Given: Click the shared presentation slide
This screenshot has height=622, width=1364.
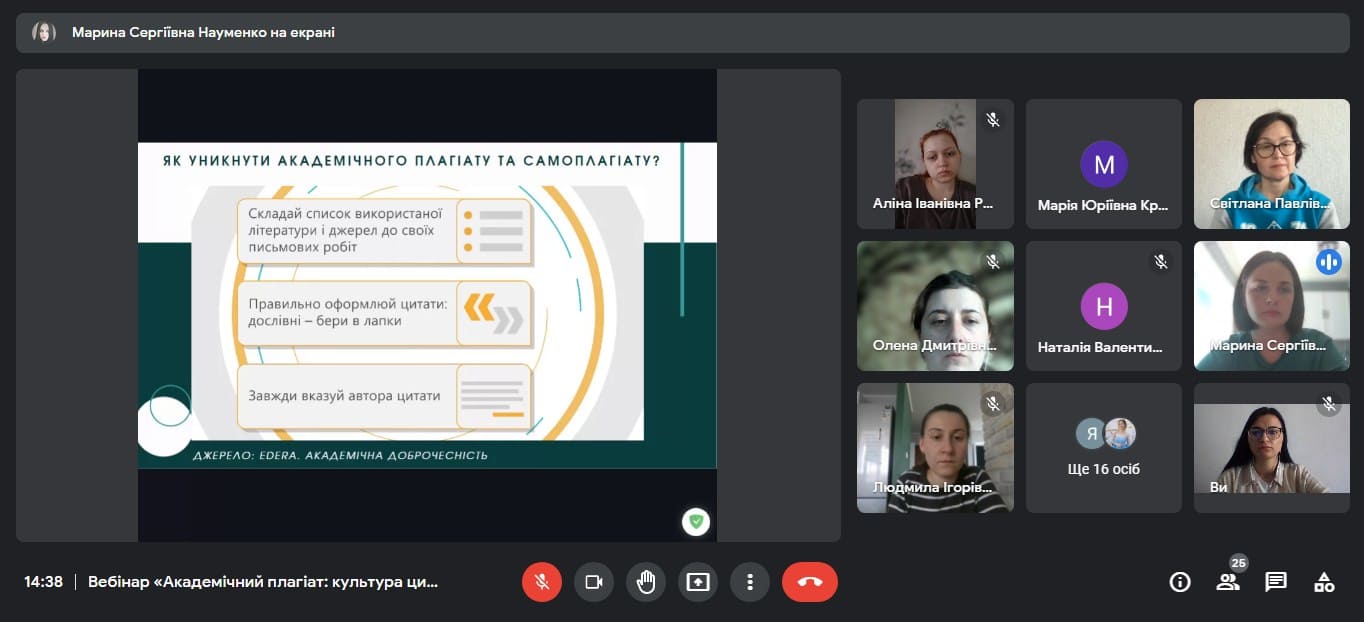Looking at the screenshot, I should (x=427, y=305).
